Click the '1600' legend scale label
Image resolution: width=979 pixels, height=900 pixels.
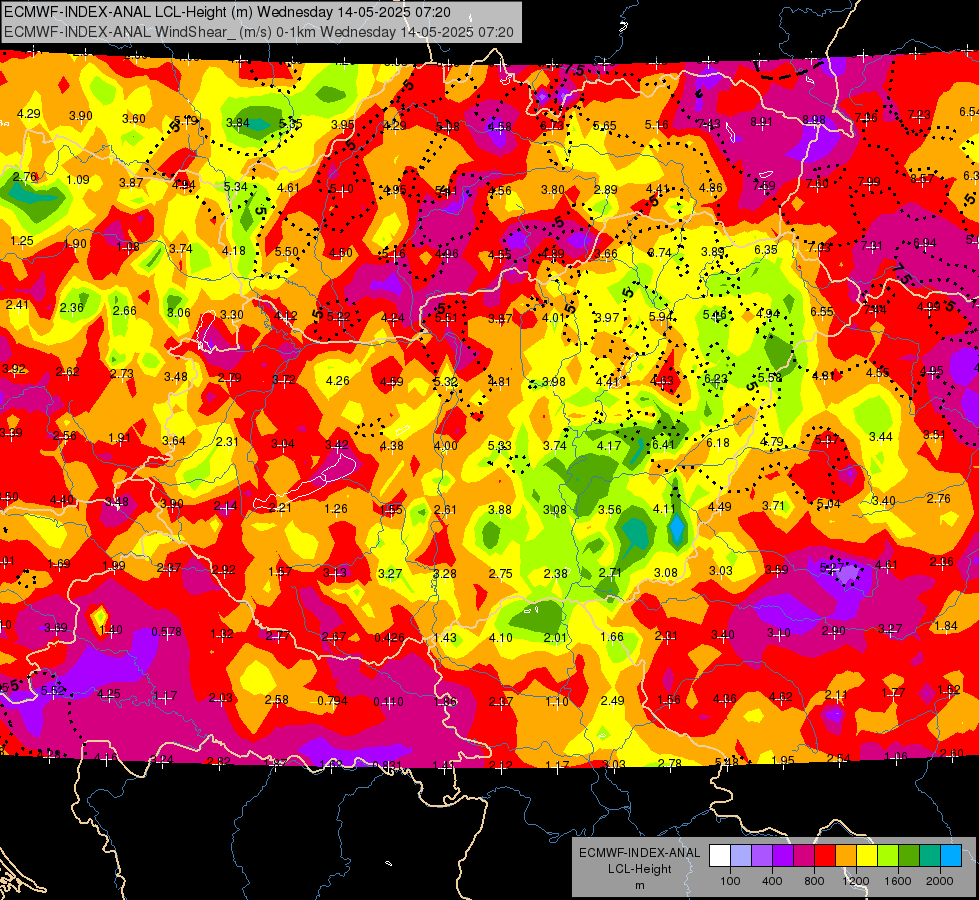[898, 881]
